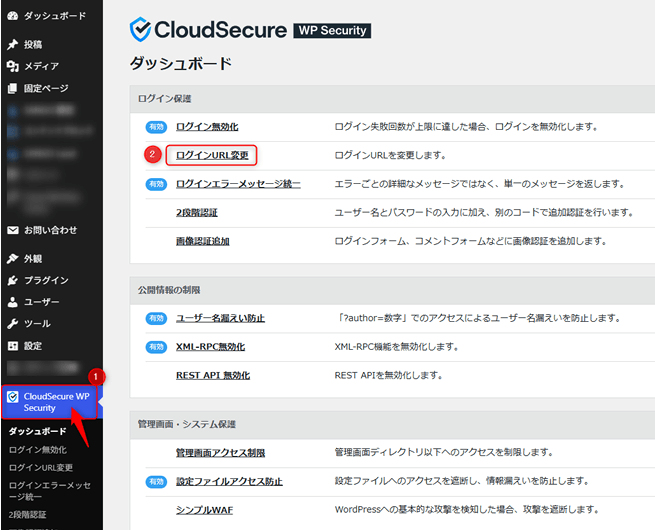Viewport: 655px width, 530px height.
Task: Open the シンプルWAF link
Action: click(205, 510)
